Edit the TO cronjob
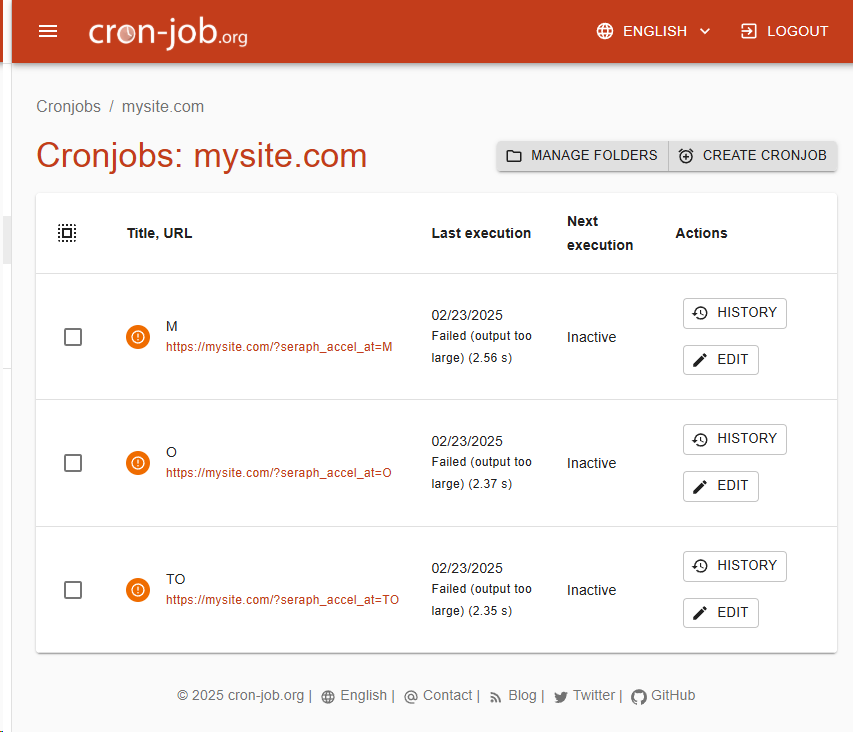This screenshot has width=853, height=732. pyautogui.click(x=720, y=613)
